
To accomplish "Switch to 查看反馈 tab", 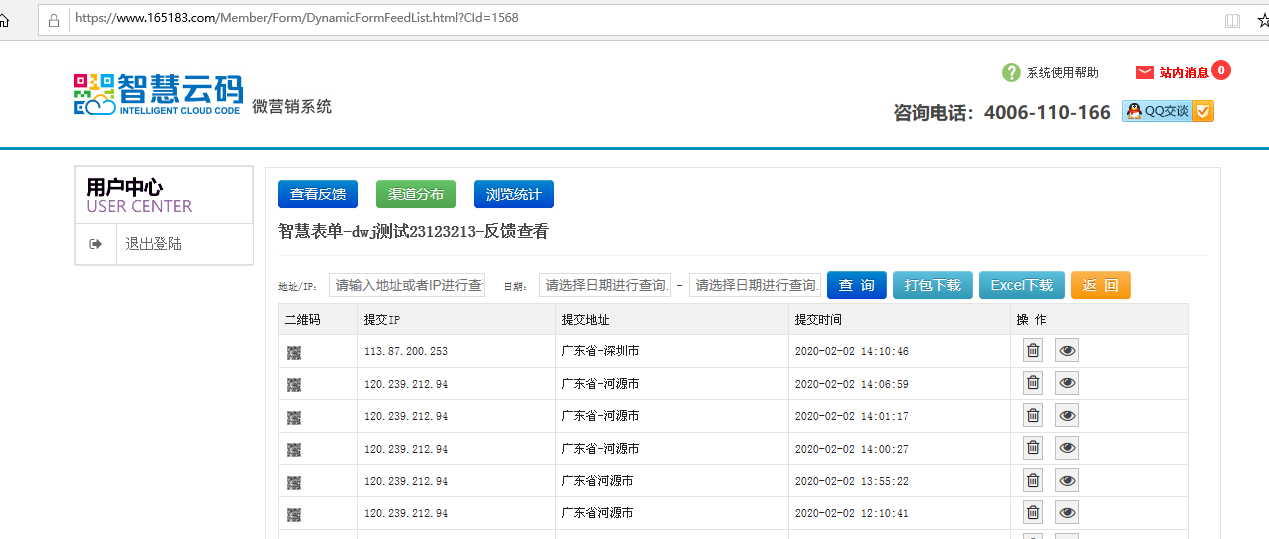I will click(x=318, y=194).
